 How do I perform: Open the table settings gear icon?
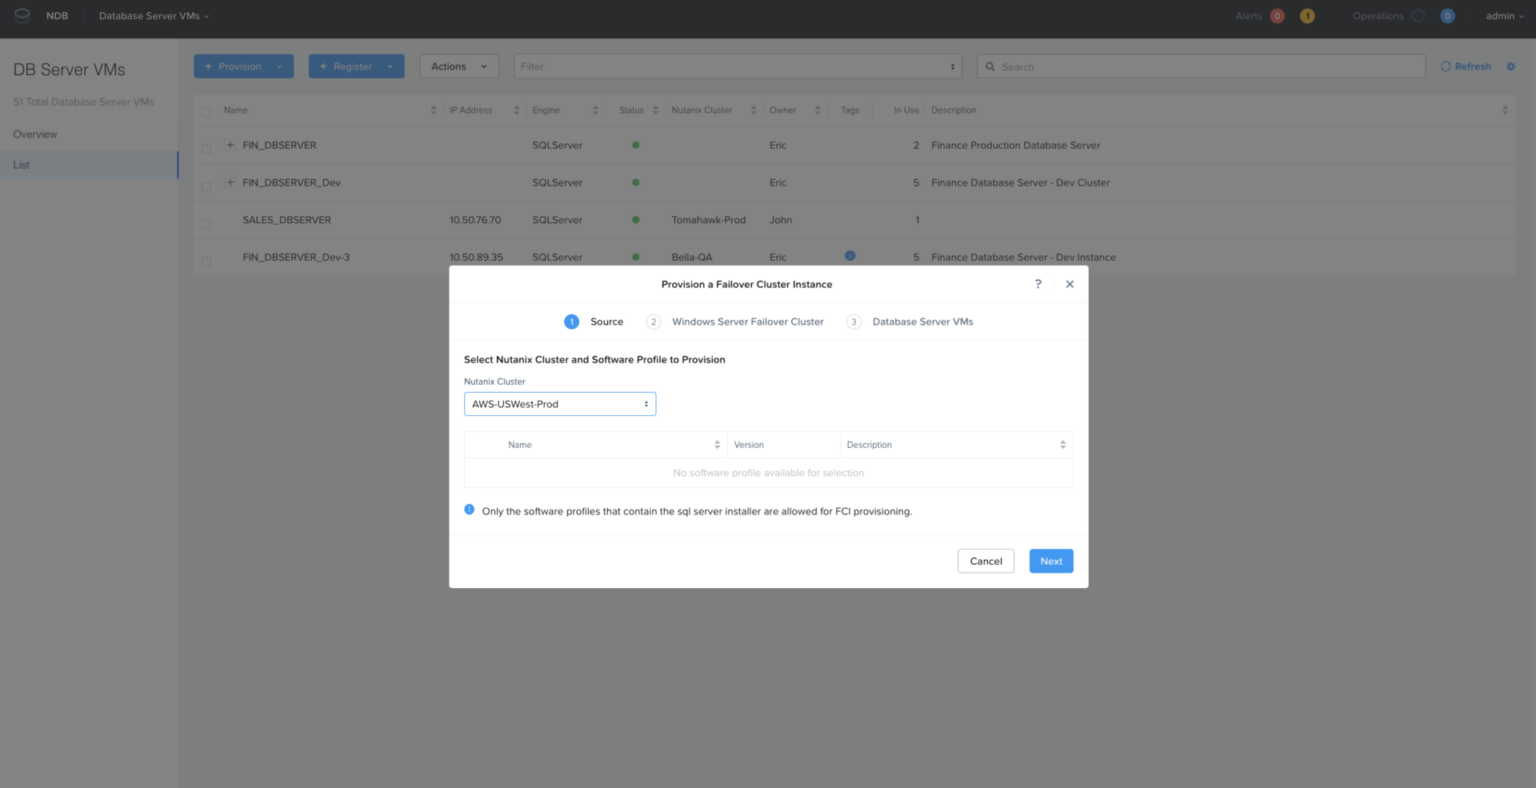(x=1510, y=66)
